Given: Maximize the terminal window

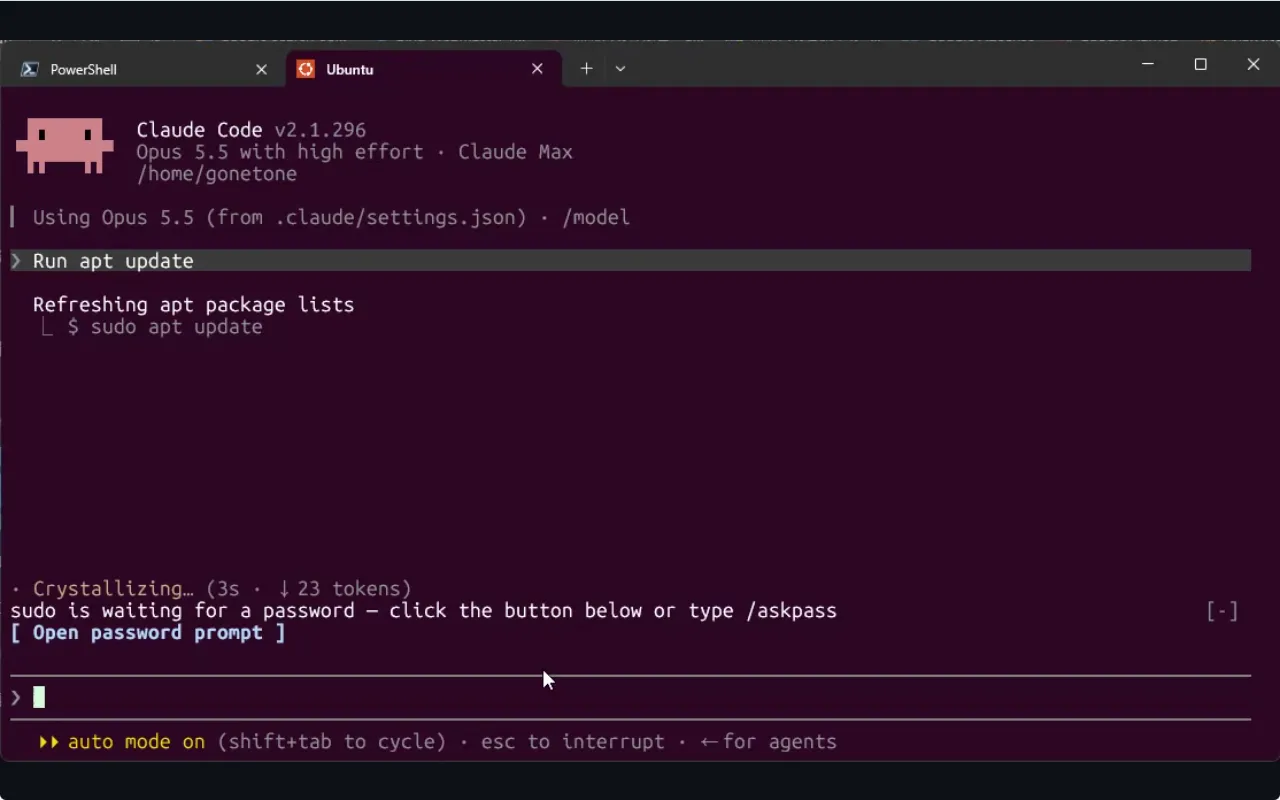Looking at the screenshot, I should pyautogui.click(x=1200, y=65).
